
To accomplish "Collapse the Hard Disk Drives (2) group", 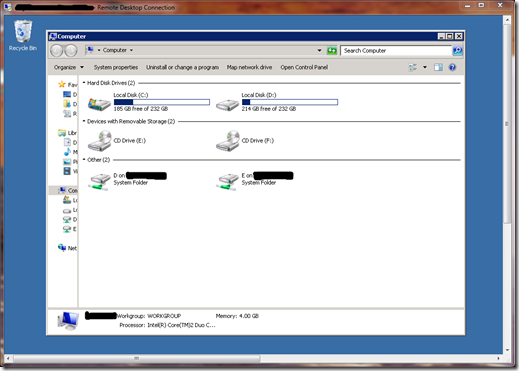I will point(84,82).
